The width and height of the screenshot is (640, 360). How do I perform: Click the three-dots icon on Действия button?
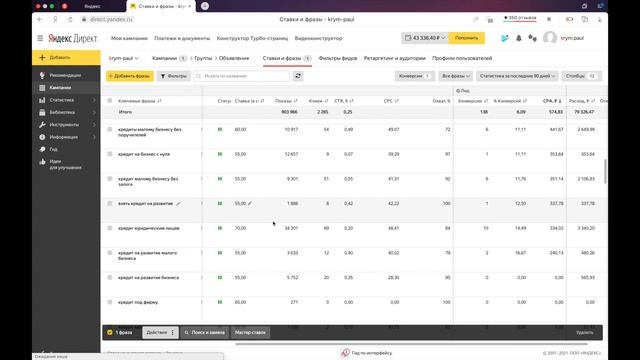(x=173, y=332)
